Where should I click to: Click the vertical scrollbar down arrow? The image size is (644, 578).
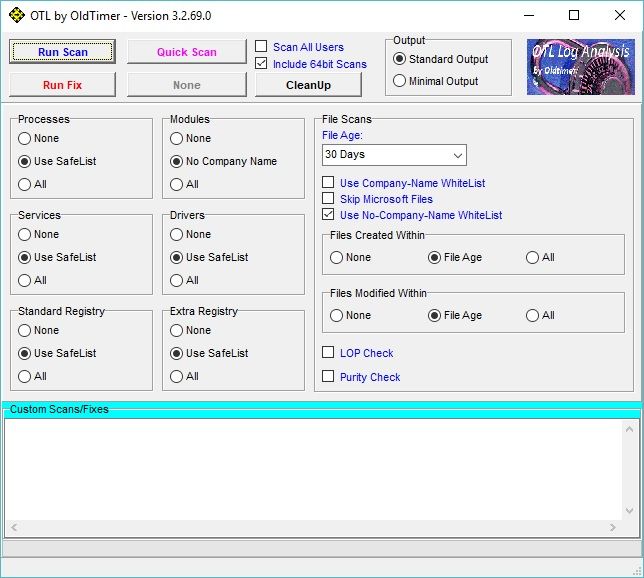click(629, 511)
